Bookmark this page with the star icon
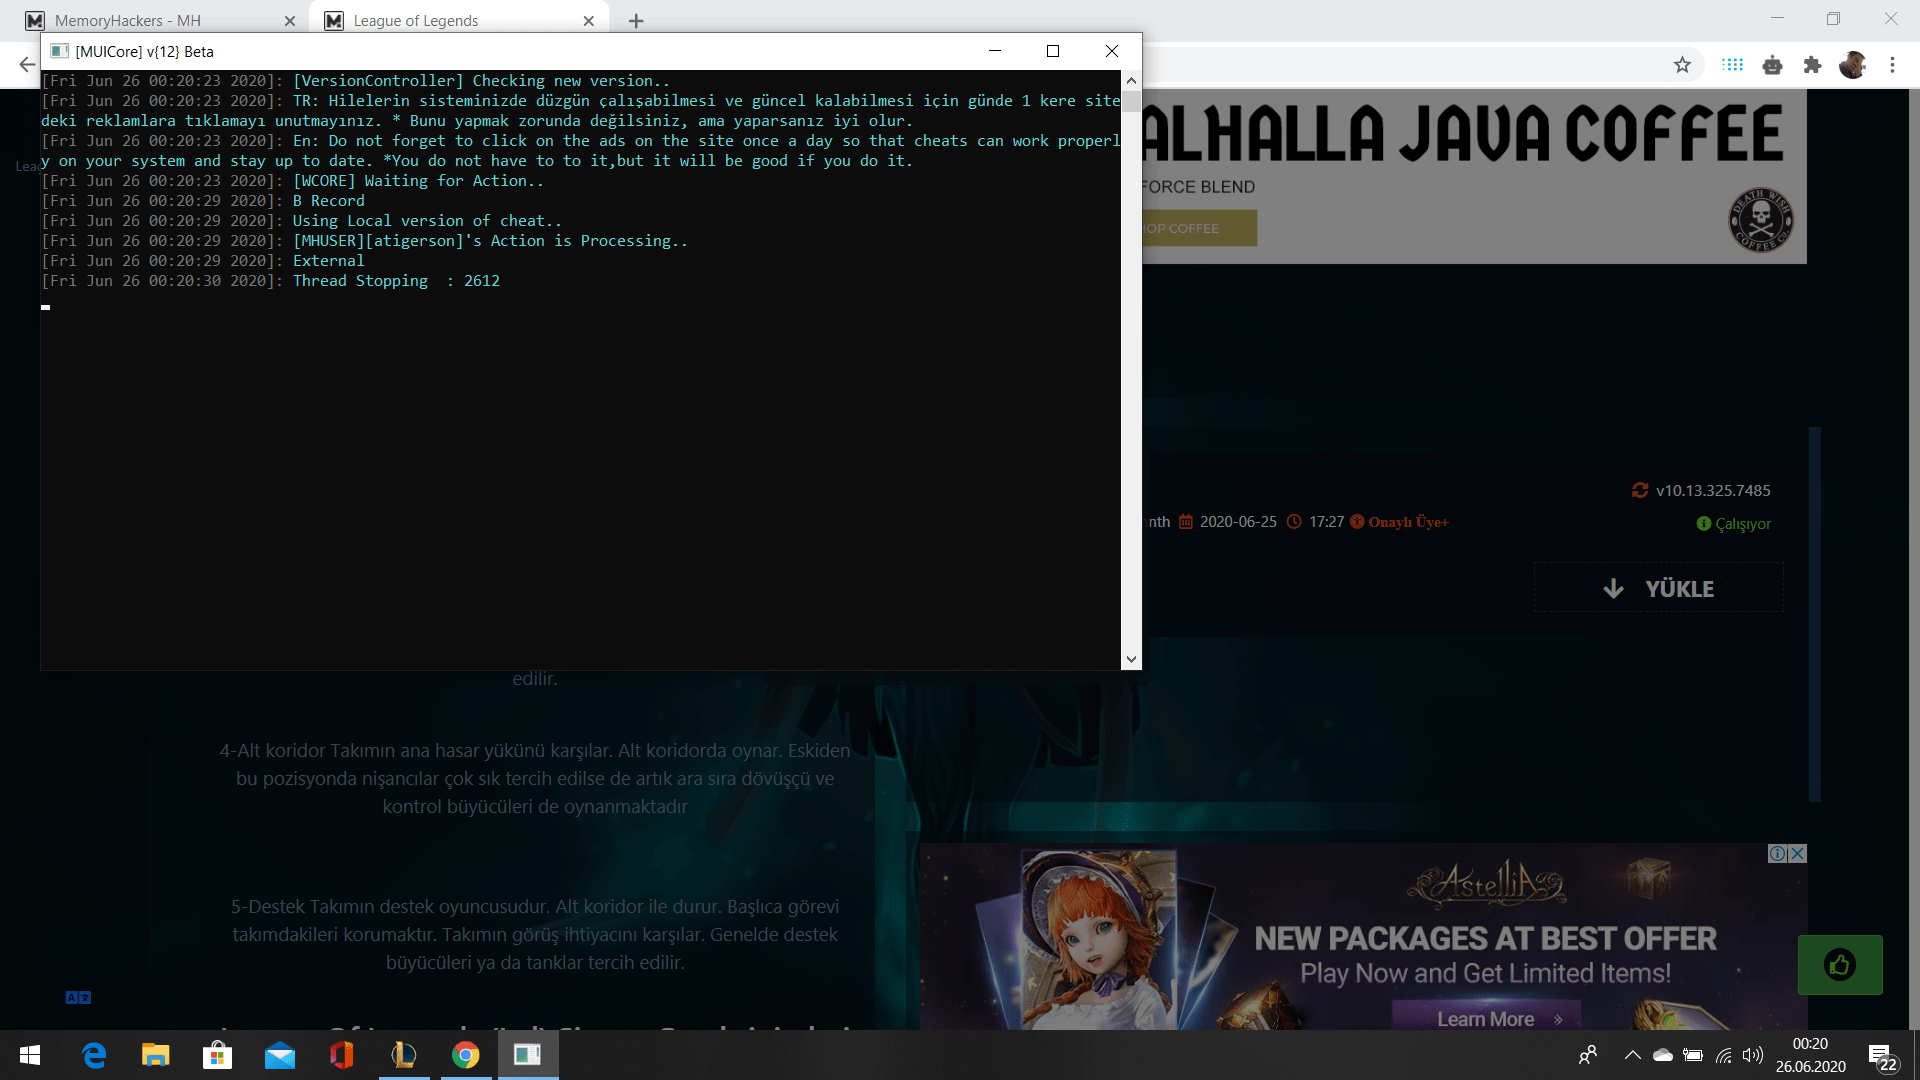 point(1683,65)
